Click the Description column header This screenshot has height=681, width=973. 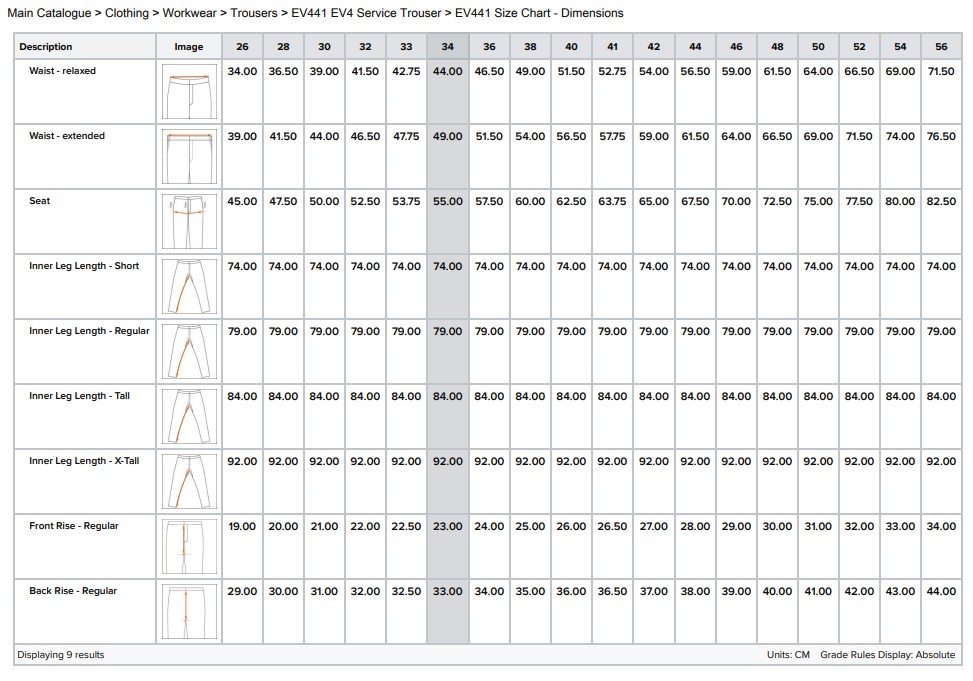[x=46, y=47]
